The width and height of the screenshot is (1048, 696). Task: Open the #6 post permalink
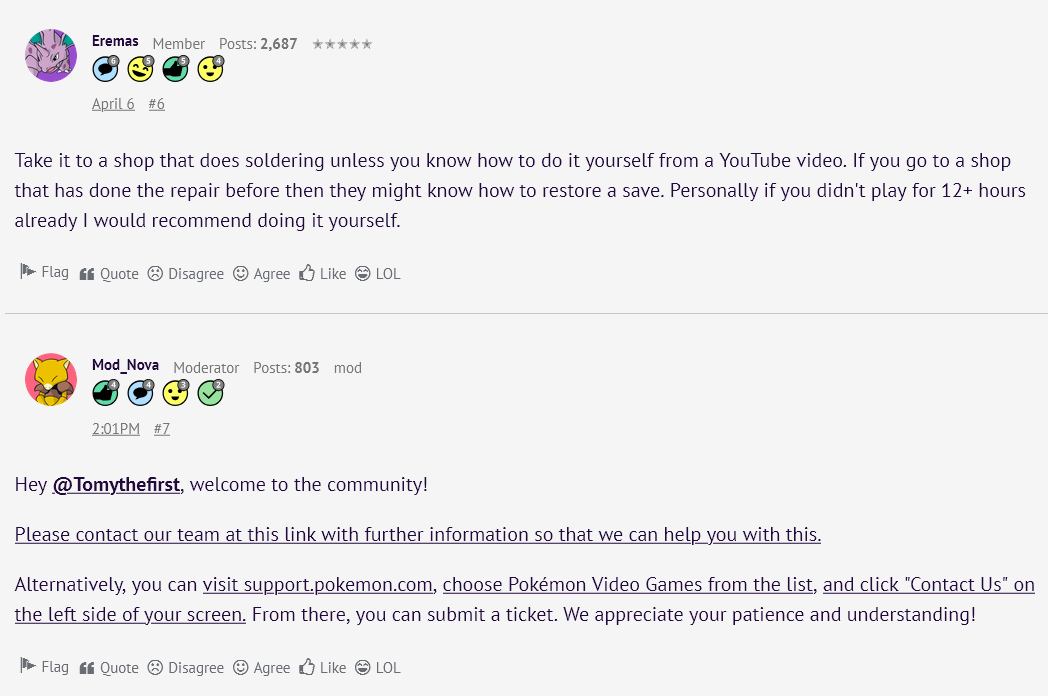click(x=156, y=104)
